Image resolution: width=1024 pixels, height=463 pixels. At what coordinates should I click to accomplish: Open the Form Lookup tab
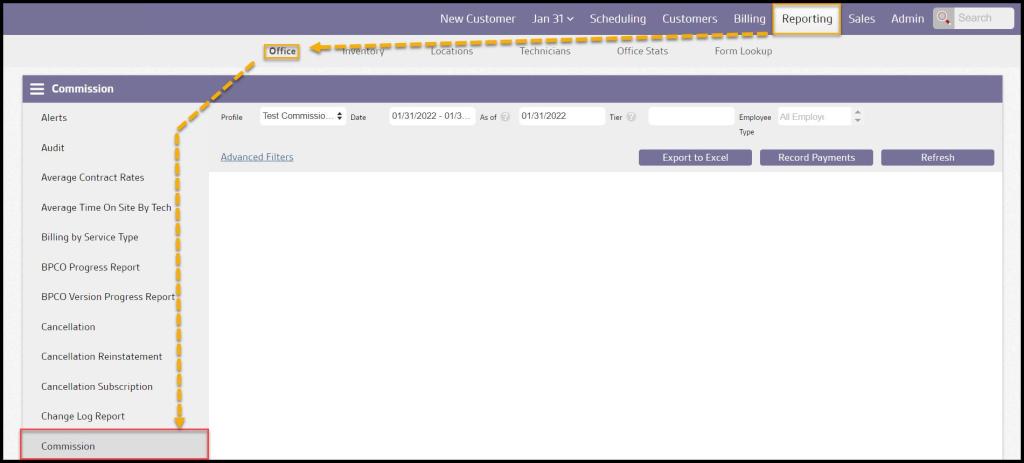click(743, 51)
